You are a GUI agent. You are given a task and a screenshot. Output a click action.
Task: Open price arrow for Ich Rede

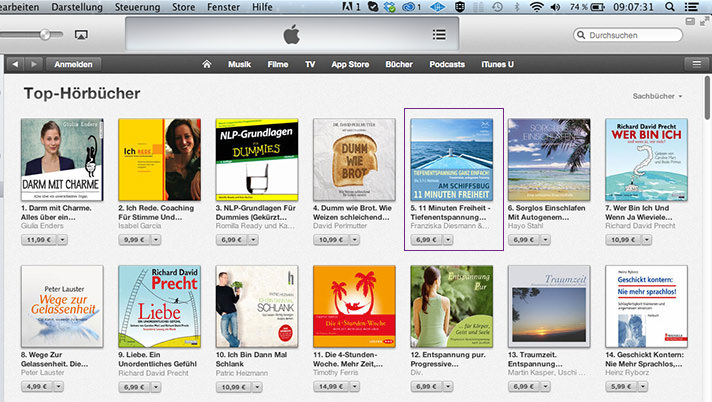click(x=156, y=239)
